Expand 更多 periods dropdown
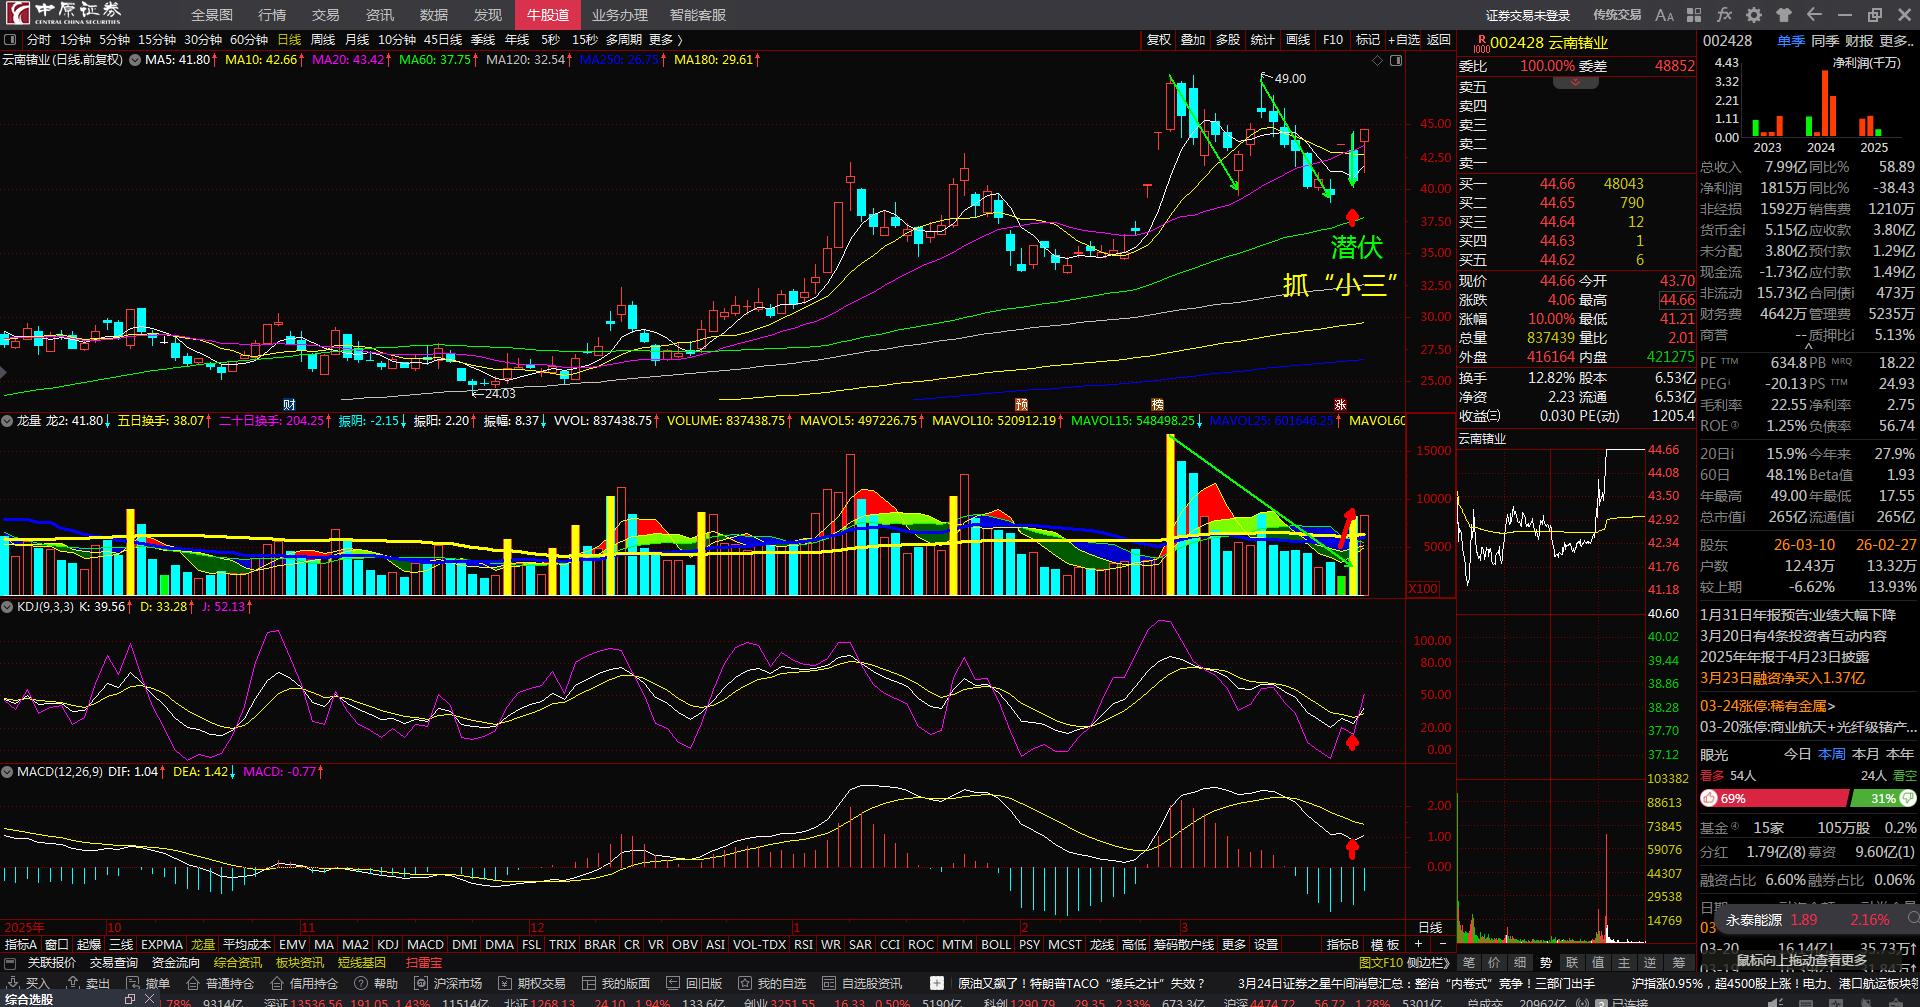 pos(666,40)
